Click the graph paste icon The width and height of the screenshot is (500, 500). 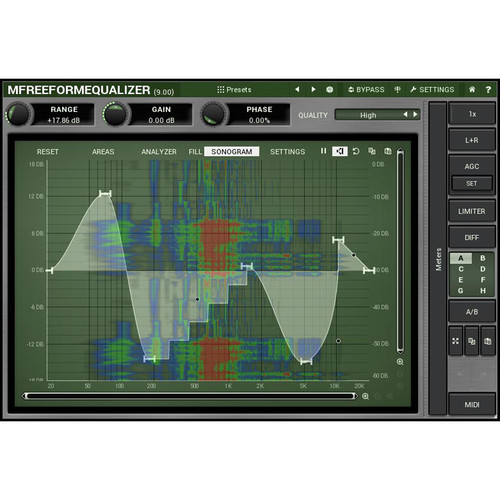[388, 151]
